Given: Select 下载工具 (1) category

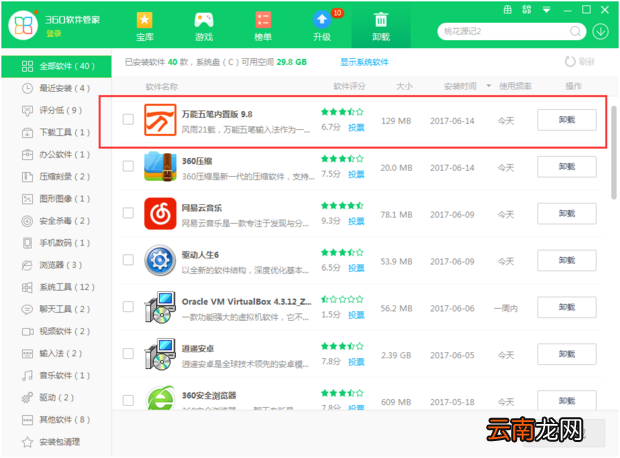Looking at the screenshot, I should coord(57,132).
